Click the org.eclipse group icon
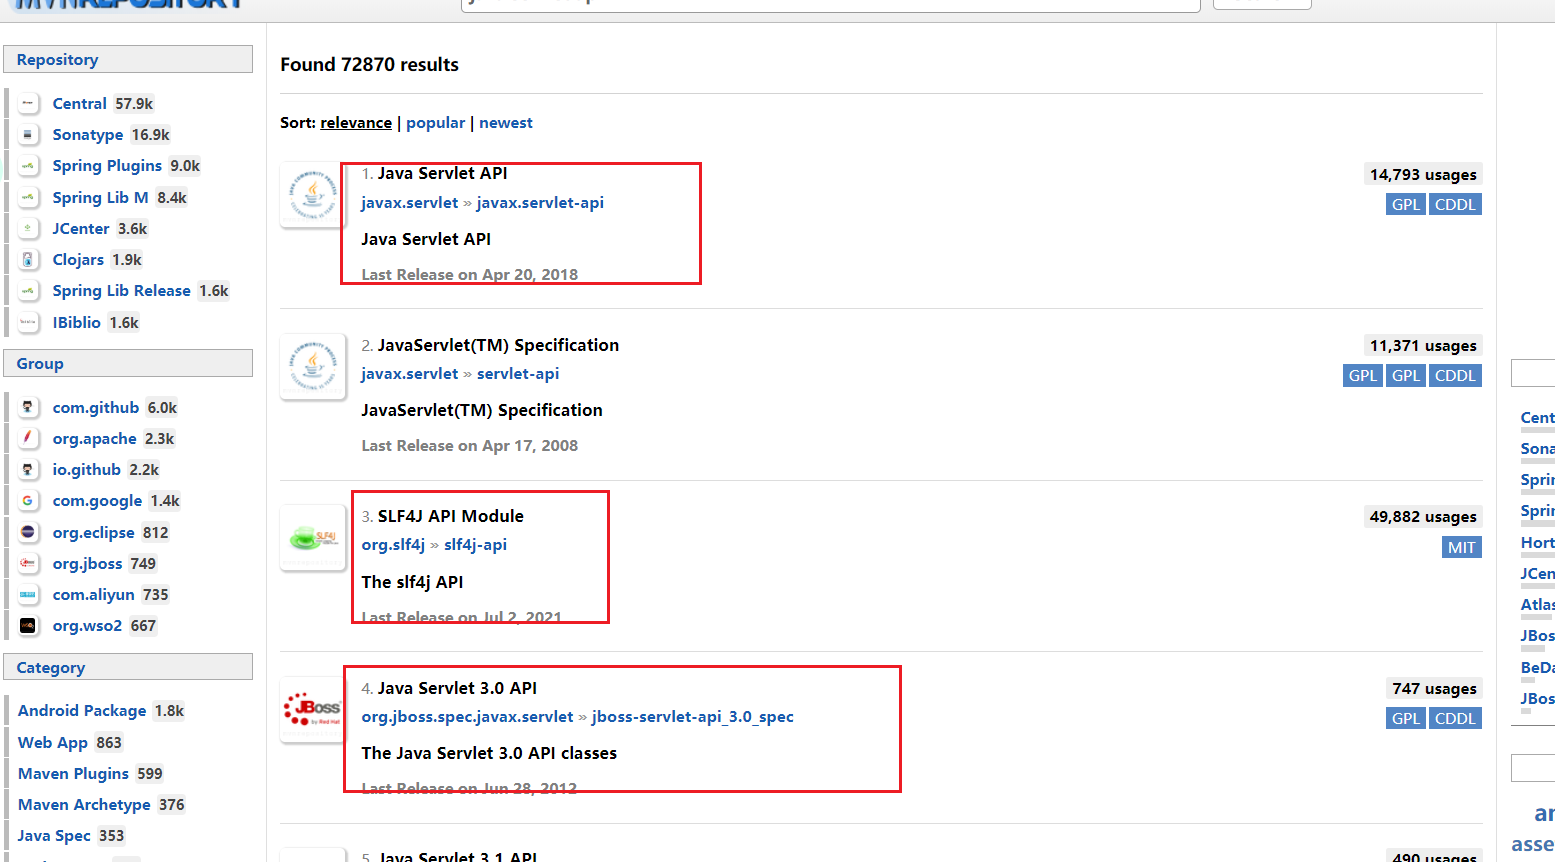The image size is (1555, 862). 28,533
